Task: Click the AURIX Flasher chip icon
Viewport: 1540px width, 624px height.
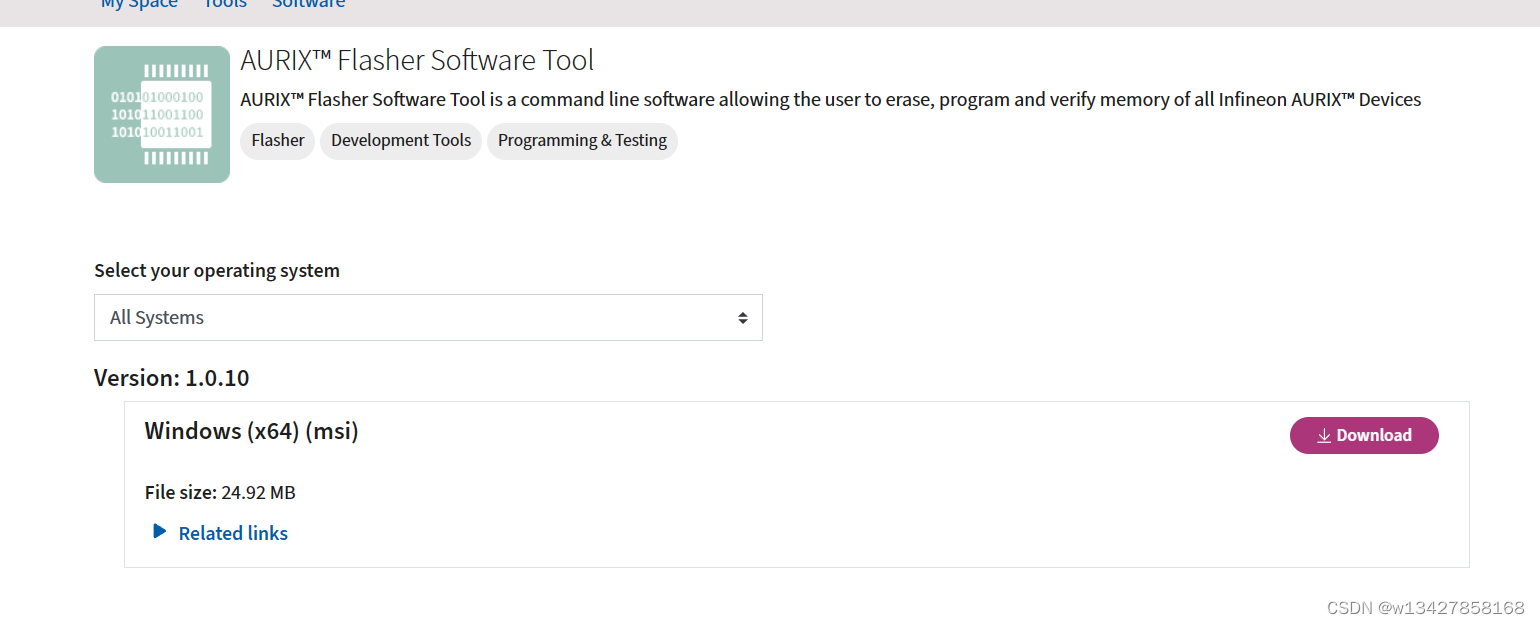Action: click(162, 114)
